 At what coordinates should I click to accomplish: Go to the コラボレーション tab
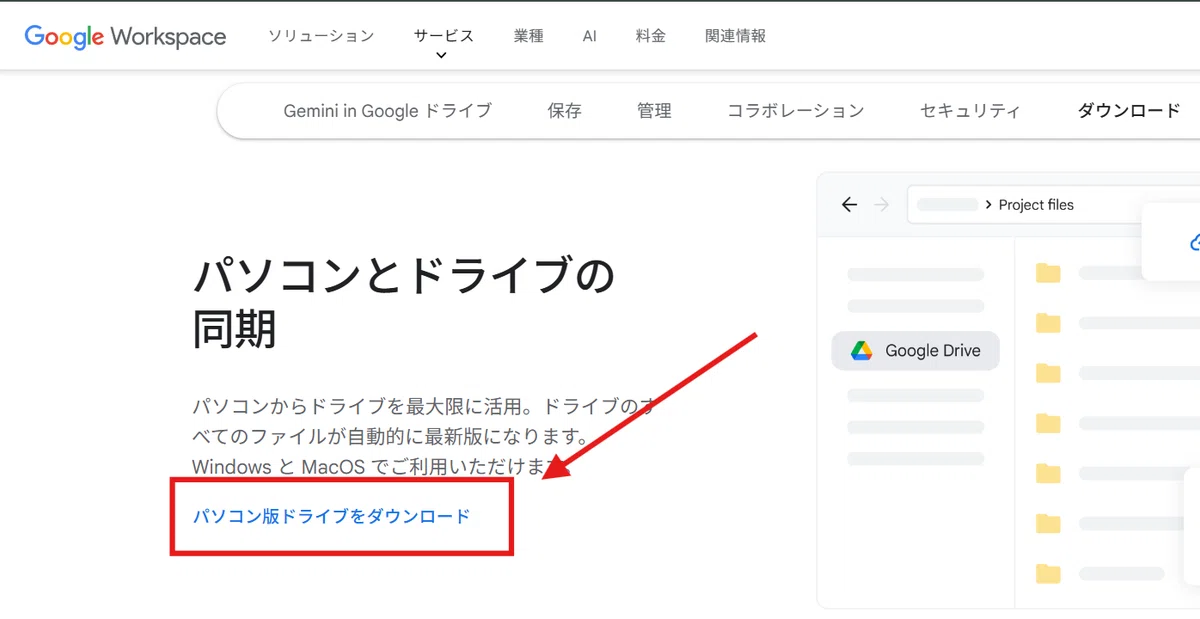click(795, 111)
